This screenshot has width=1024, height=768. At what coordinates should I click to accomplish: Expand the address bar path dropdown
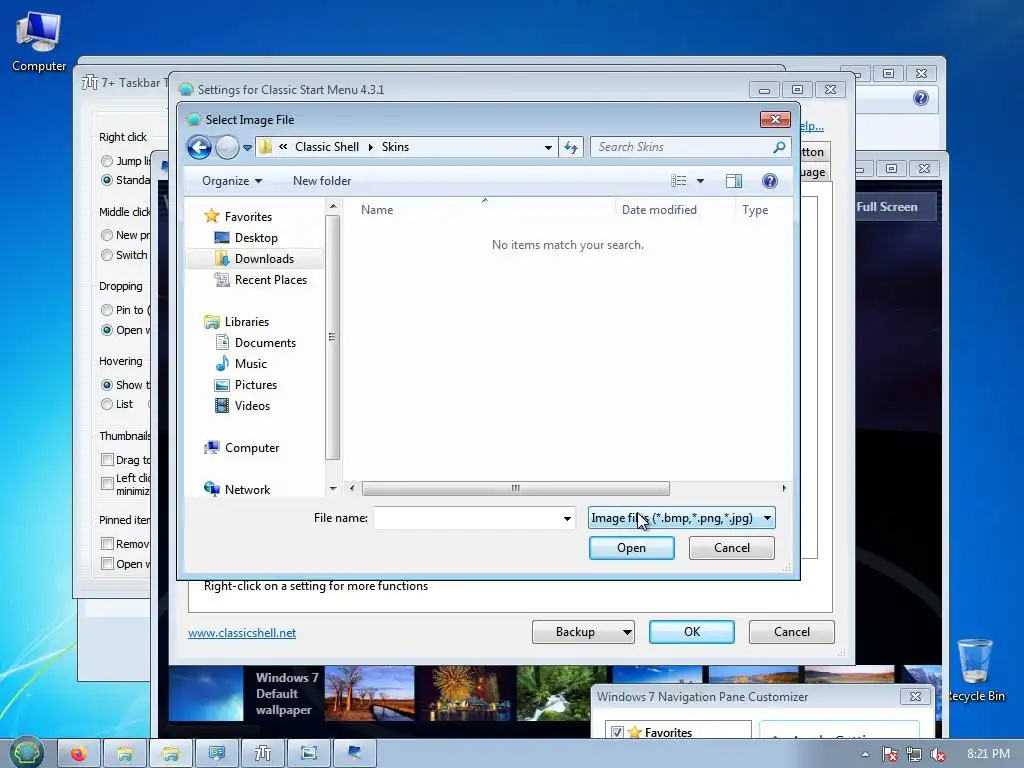point(548,148)
